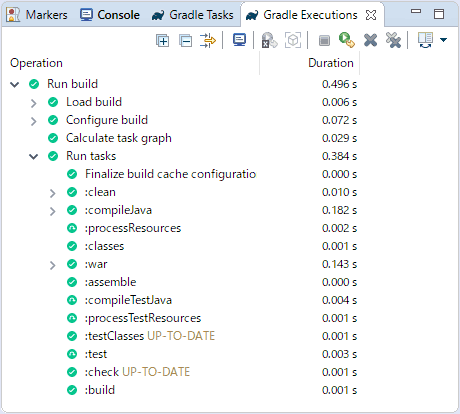
Task: Open the switch executions dropdown arrow
Action: pyautogui.click(x=443, y=40)
